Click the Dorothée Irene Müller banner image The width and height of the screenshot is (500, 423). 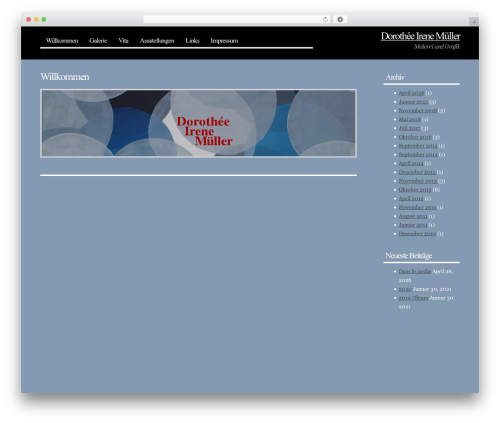198,123
